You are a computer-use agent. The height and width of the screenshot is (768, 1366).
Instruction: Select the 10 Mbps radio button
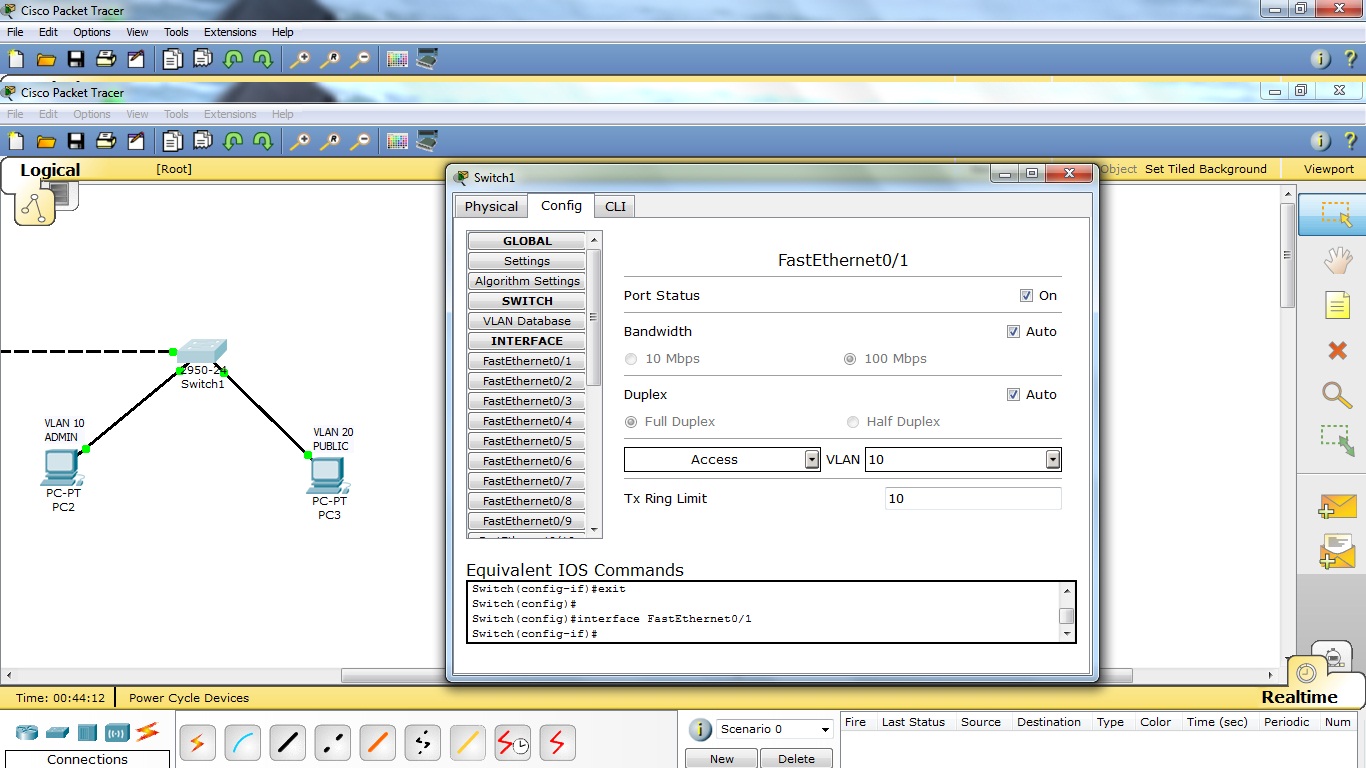(x=631, y=359)
